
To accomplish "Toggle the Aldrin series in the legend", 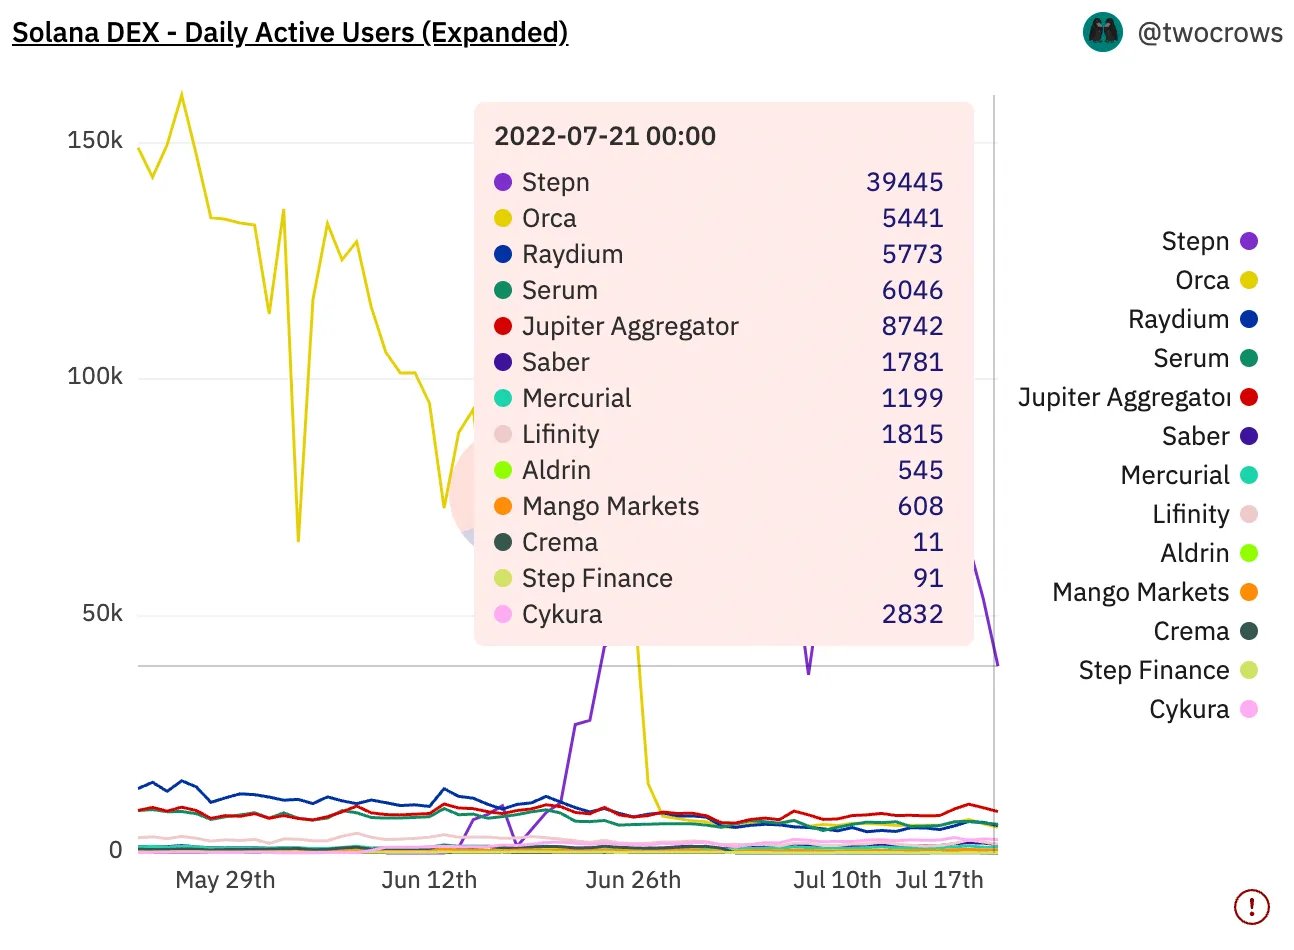I will coord(1209,553).
